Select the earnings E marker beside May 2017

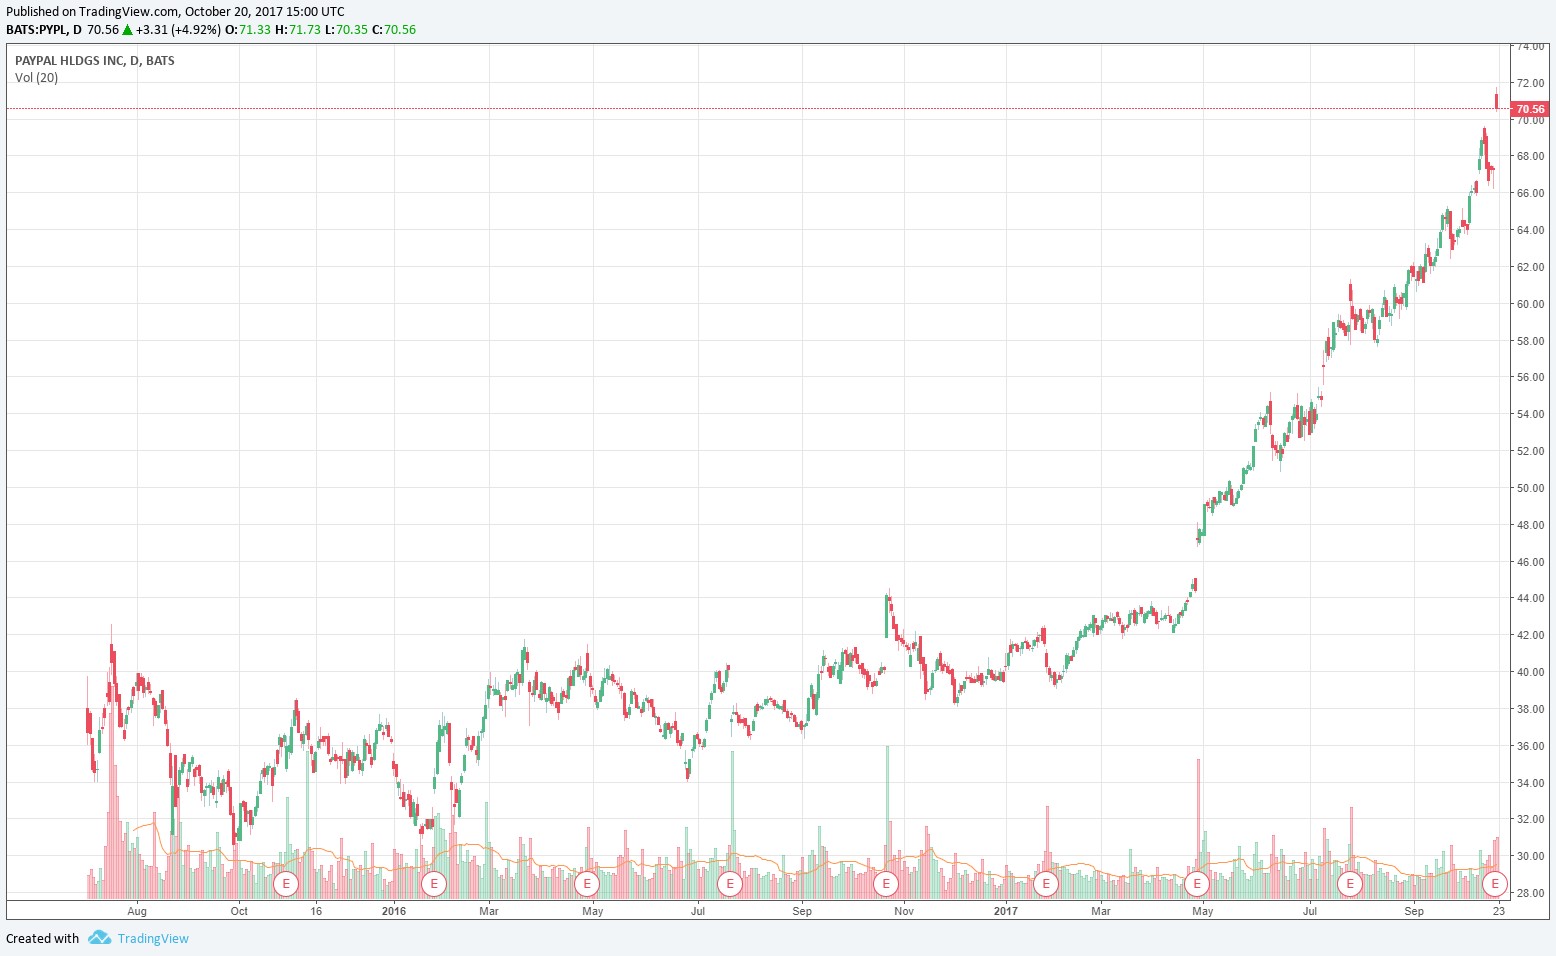point(1197,883)
